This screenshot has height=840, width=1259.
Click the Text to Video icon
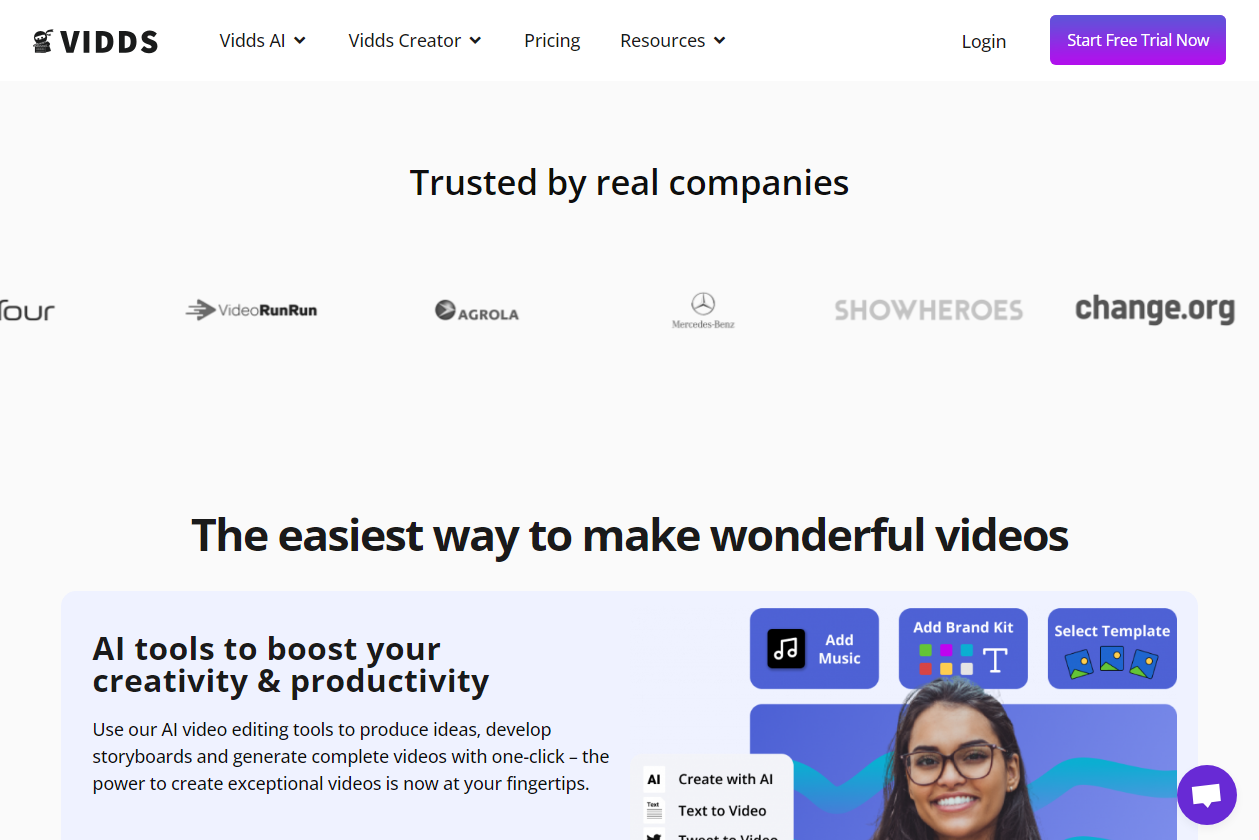(654, 810)
